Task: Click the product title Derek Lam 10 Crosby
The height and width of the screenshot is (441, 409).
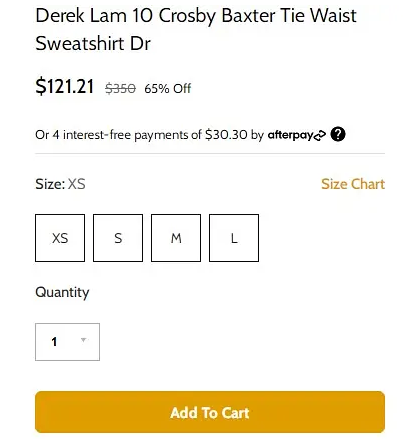Action: [x=126, y=16]
